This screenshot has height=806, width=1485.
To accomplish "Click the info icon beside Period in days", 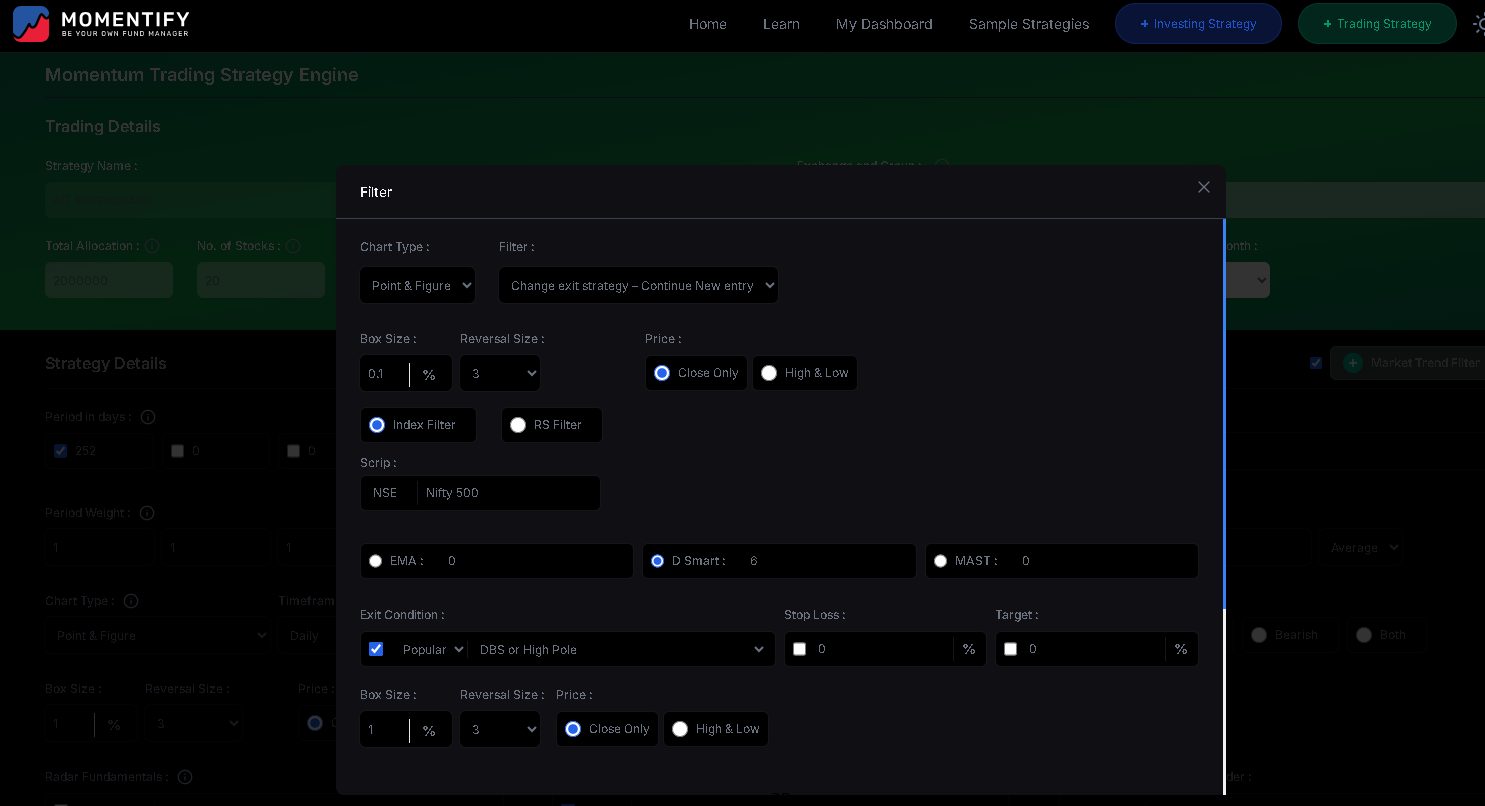I will click(x=148, y=416).
